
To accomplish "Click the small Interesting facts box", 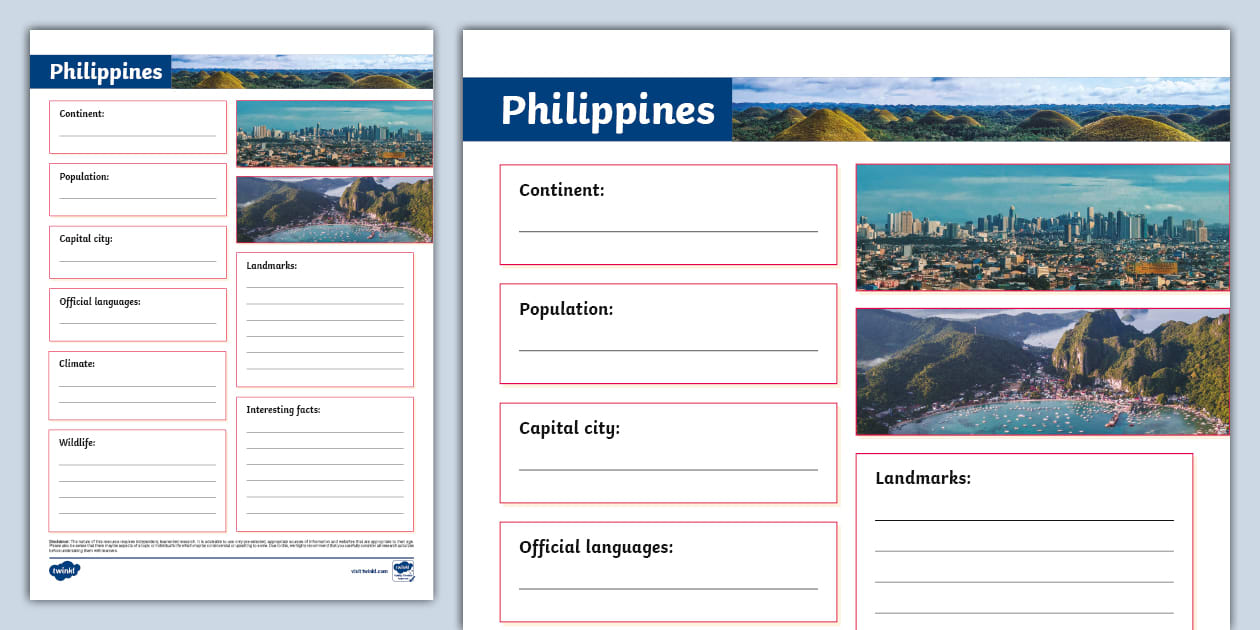I will (325, 464).
